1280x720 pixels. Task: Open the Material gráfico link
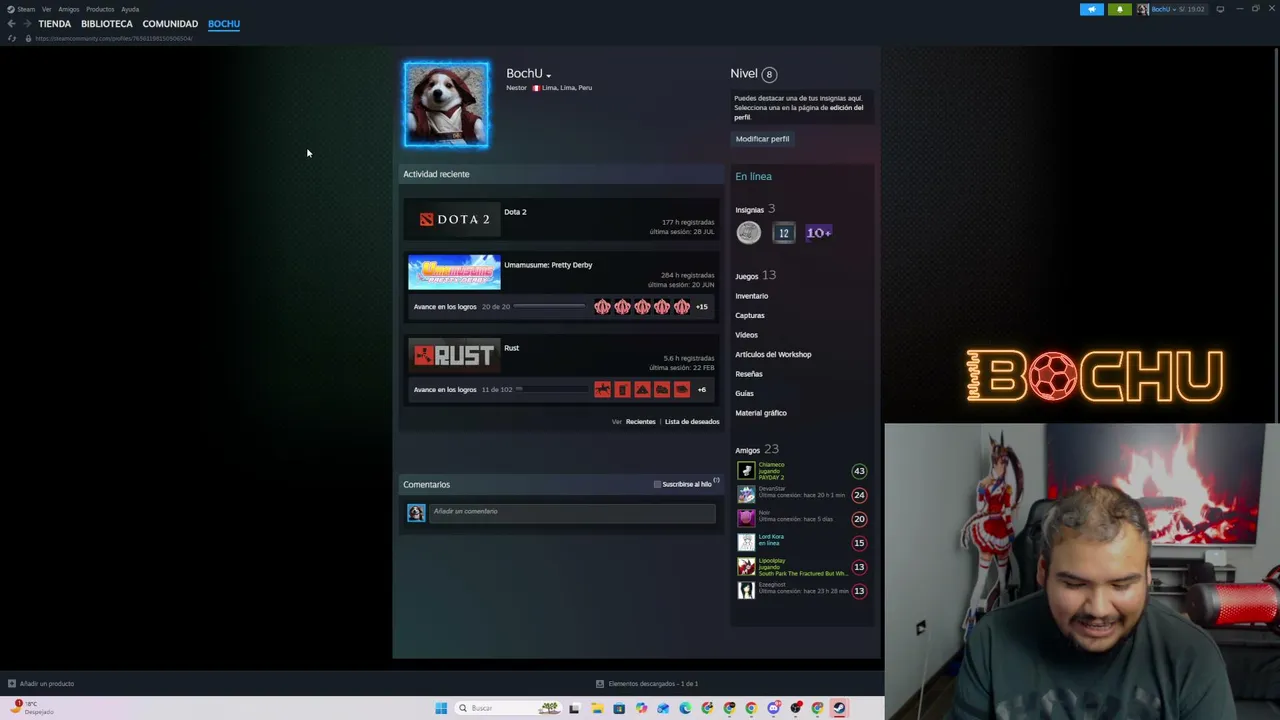761,413
